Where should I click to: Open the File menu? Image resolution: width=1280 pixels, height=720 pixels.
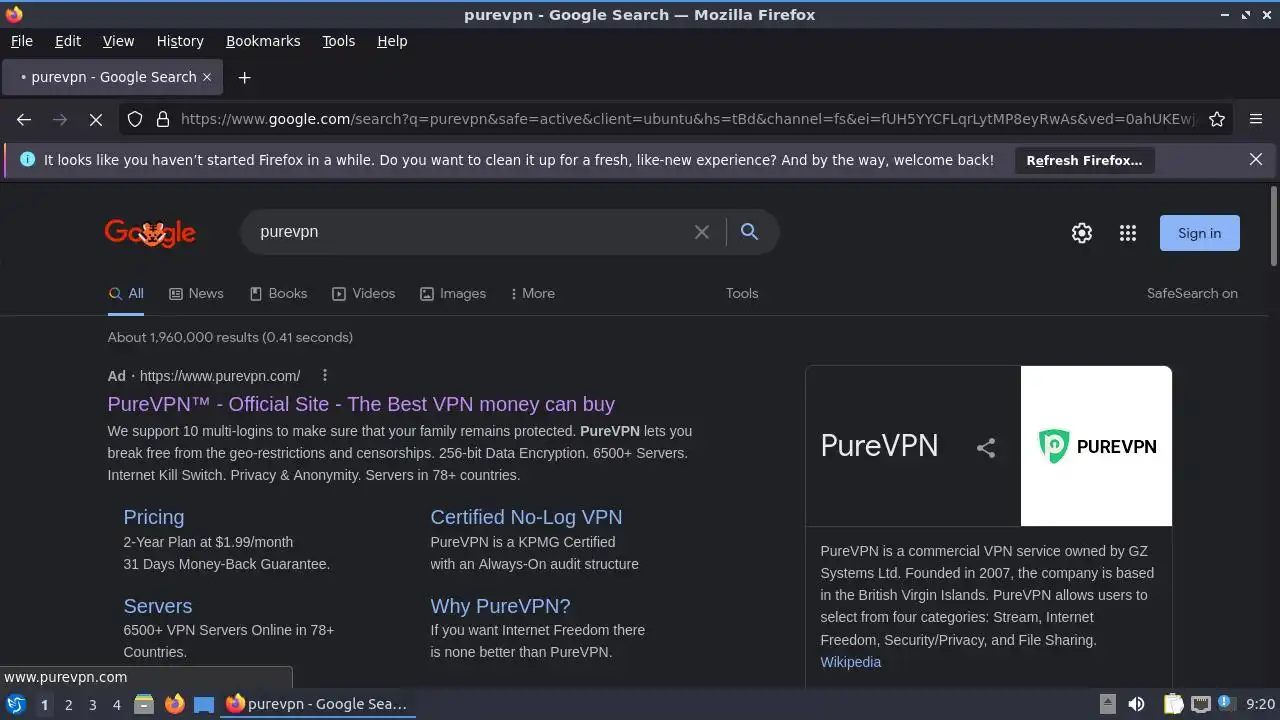[21, 41]
